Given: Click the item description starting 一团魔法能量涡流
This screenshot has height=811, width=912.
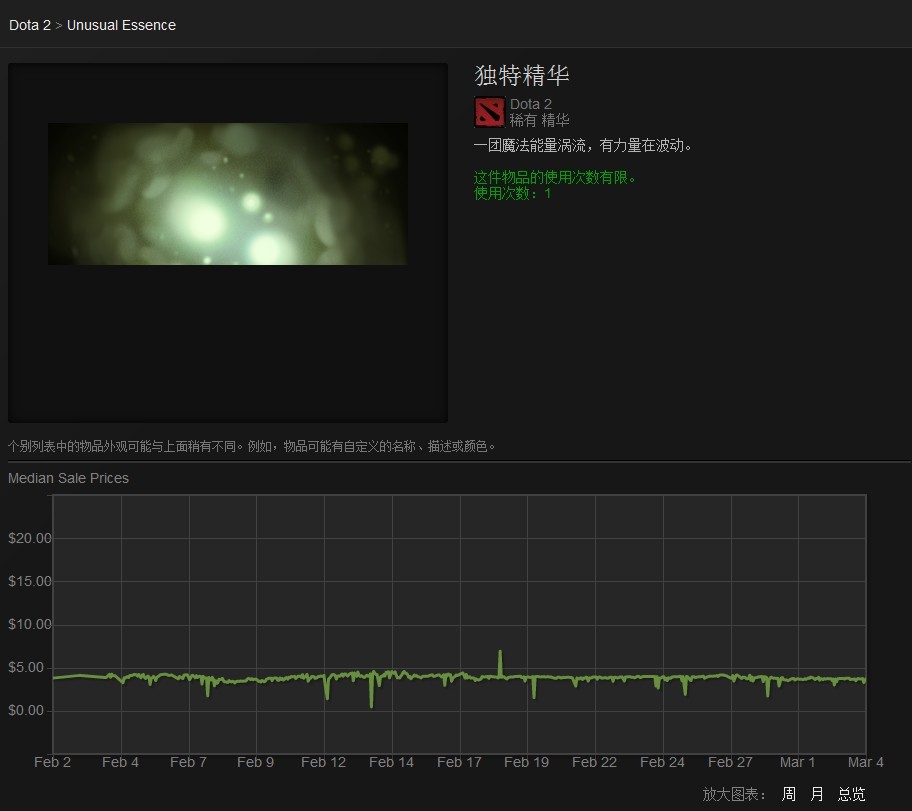Looking at the screenshot, I should (583, 146).
